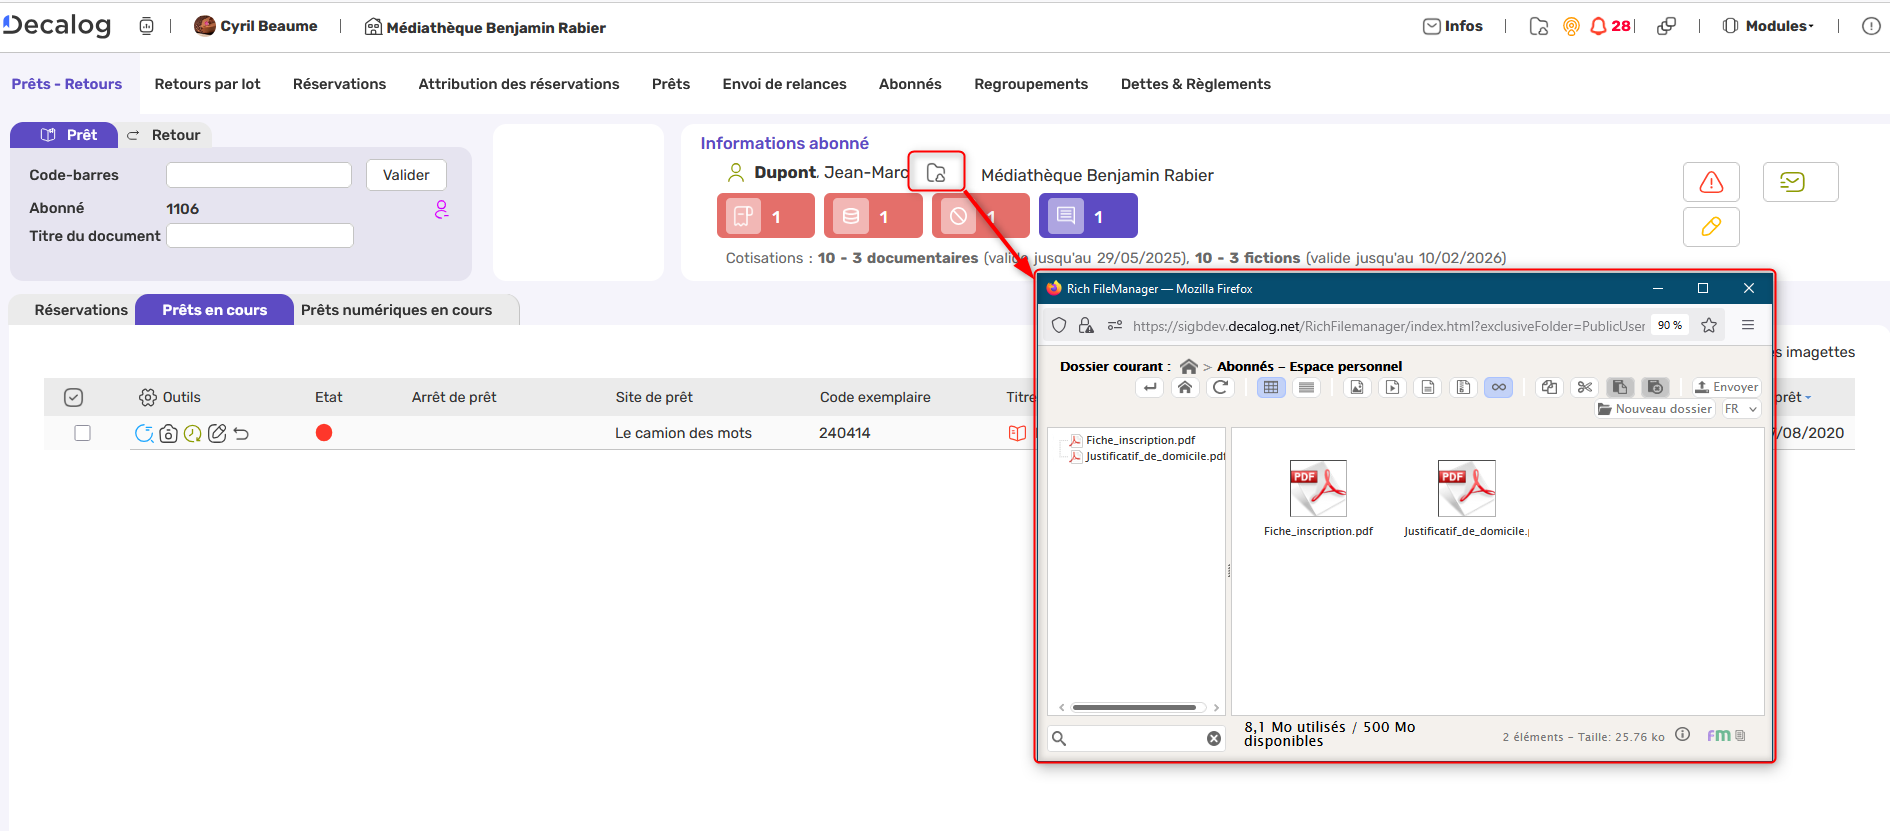Click the Code-barres input field
Image resolution: width=1890 pixels, height=831 pixels.
tap(259, 175)
